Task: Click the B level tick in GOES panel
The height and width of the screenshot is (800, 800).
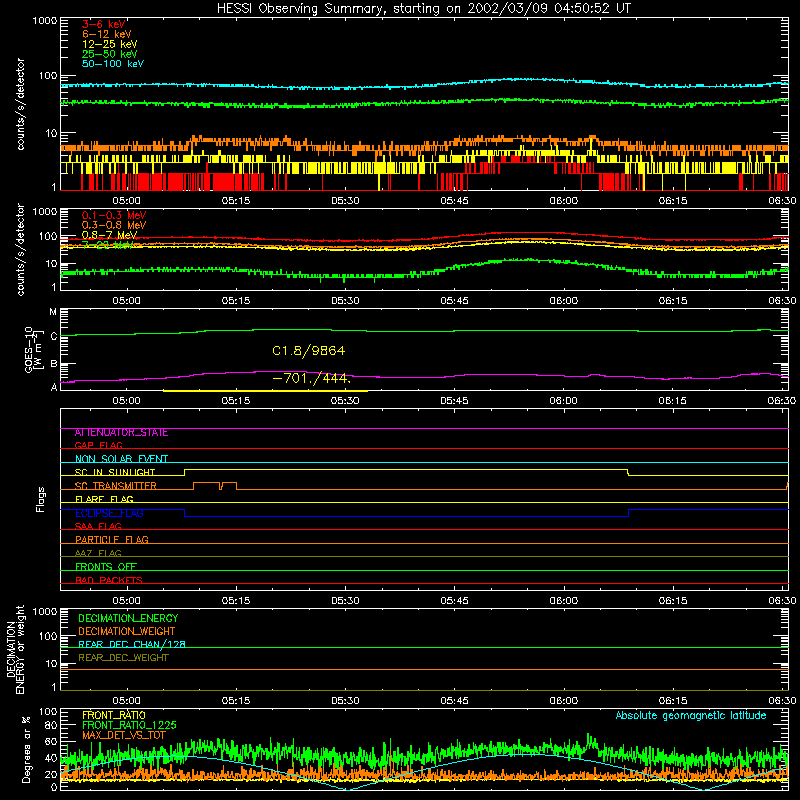Action: point(54,364)
